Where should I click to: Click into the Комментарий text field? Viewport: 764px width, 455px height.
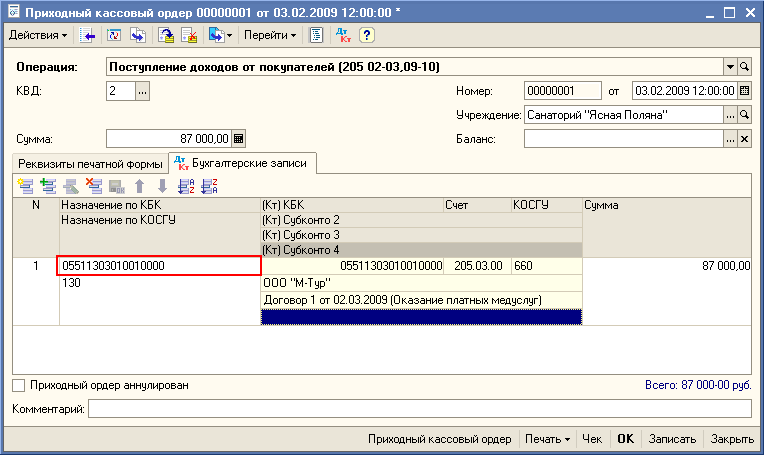coord(418,409)
